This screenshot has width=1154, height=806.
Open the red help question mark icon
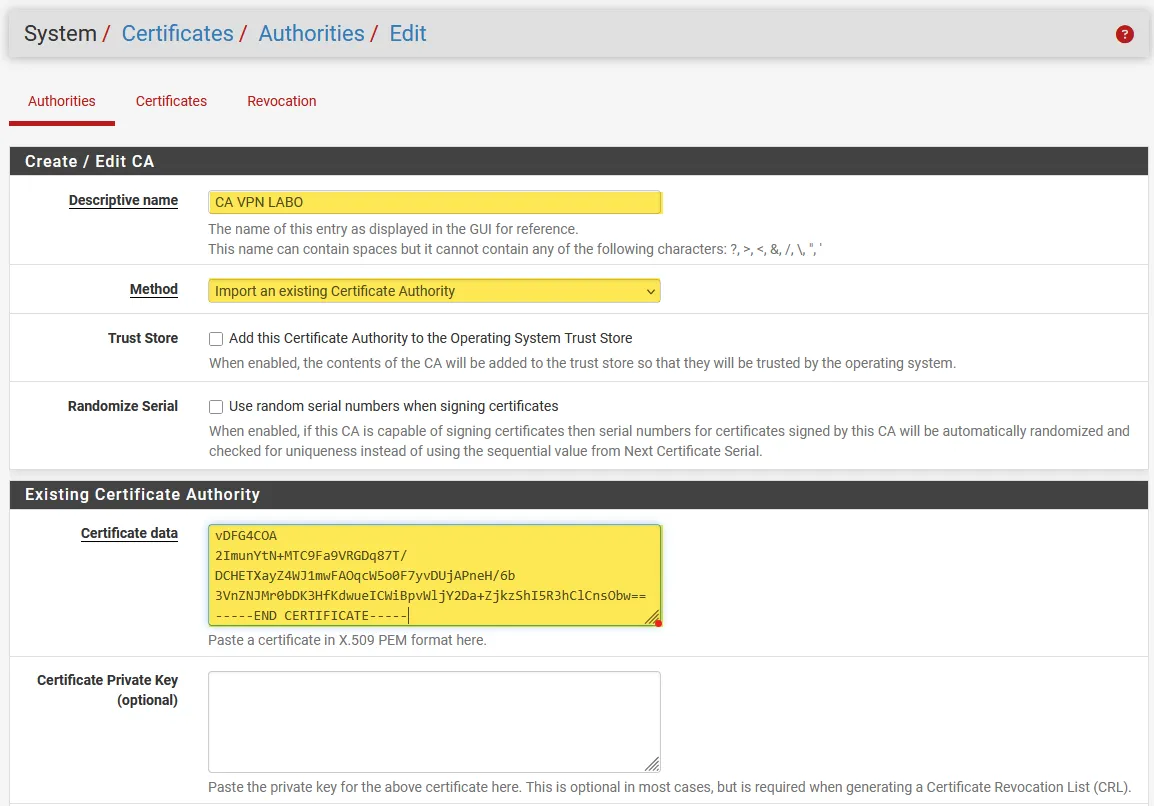tap(1124, 34)
